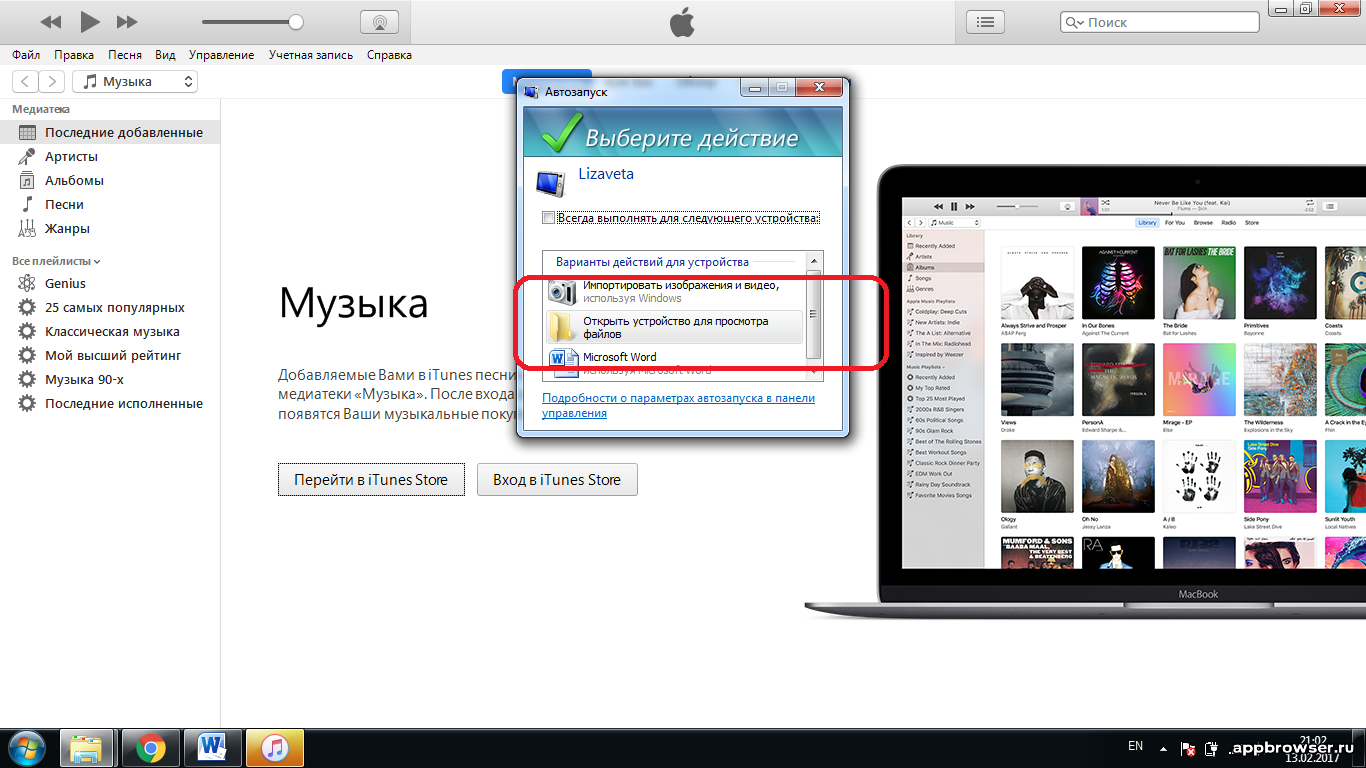The width and height of the screenshot is (1366, 768).
Task: Collapse the Все плейлисты section
Action: point(56,261)
